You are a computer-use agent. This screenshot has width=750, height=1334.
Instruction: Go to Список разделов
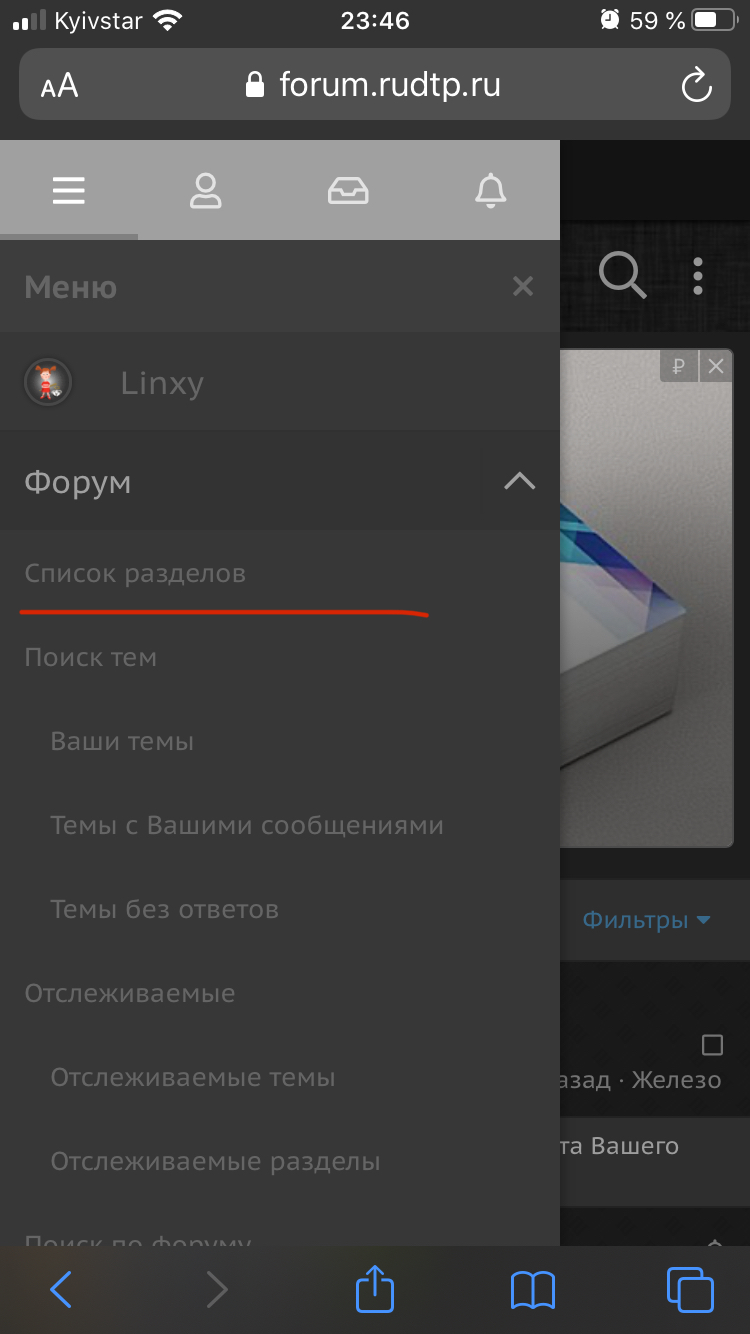135,574
